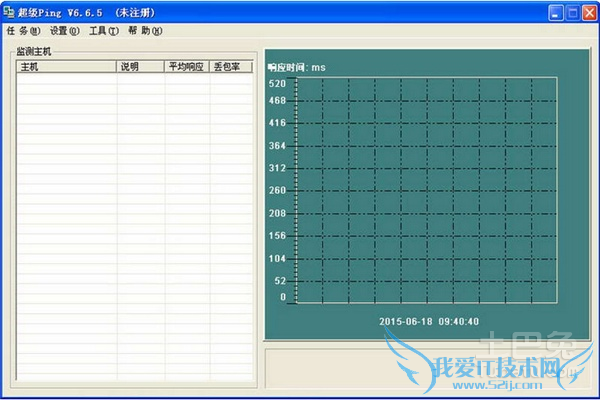600x400 pixels.
Task: Click the 超级Ping app icon in title bar
Action: point(8,12)
